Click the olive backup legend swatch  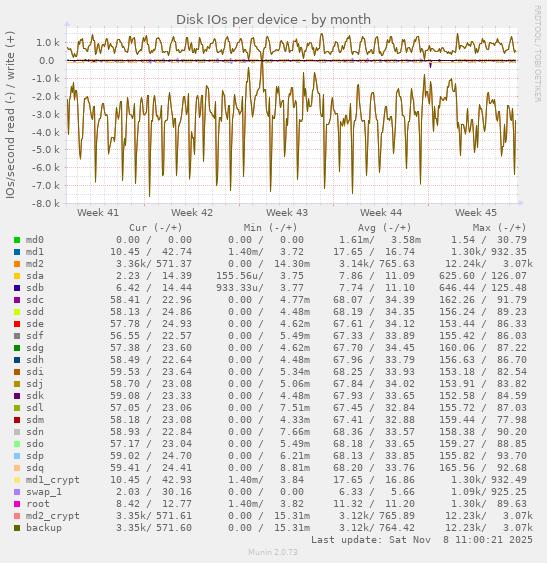[x=17, y=528]
